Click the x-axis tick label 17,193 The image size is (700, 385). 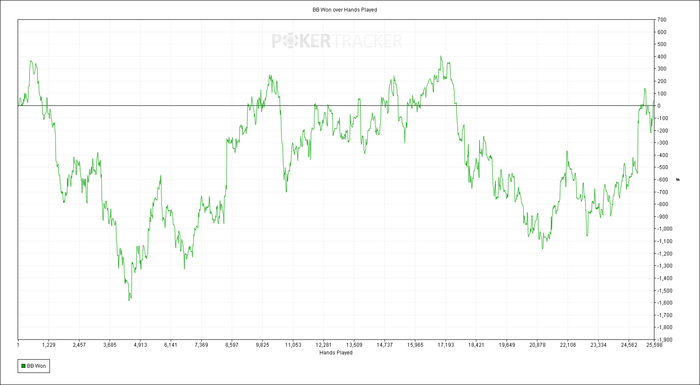coord(446,345)
